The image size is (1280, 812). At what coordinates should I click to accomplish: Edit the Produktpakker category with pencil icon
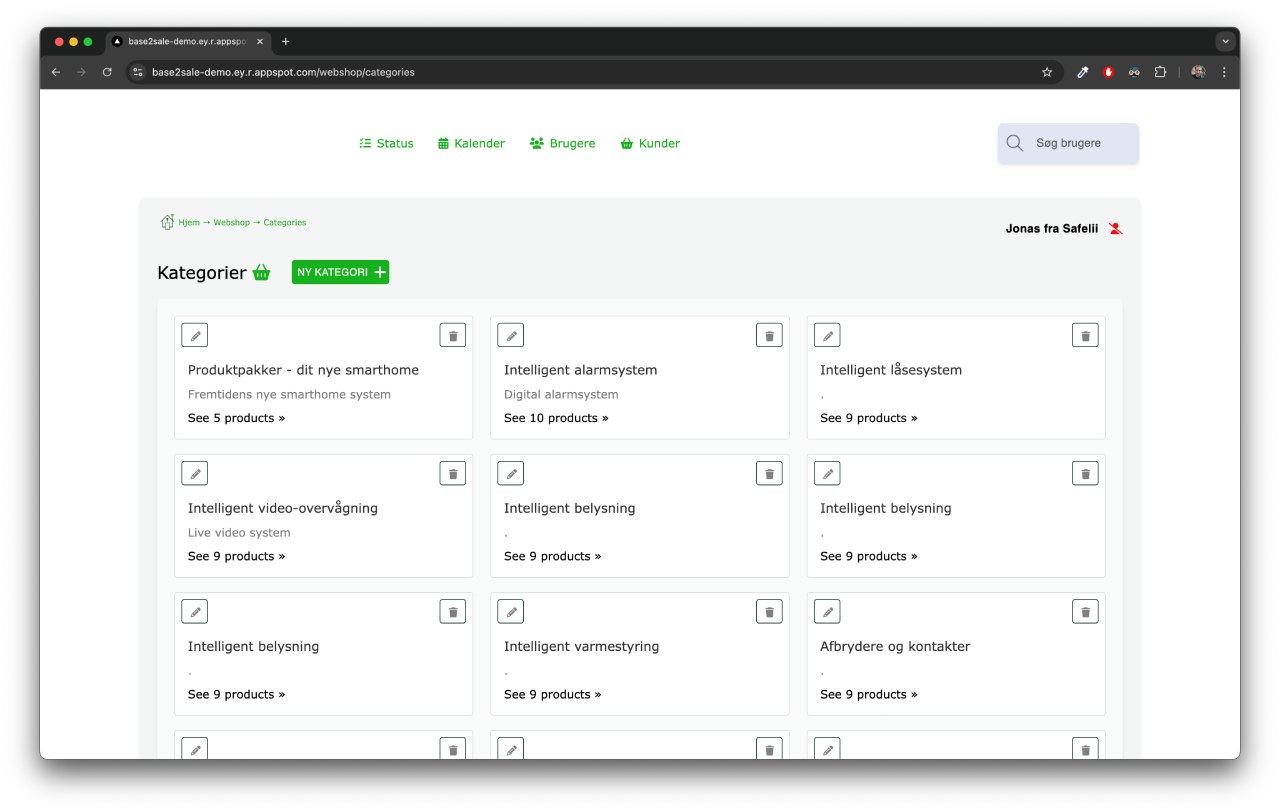194,336
